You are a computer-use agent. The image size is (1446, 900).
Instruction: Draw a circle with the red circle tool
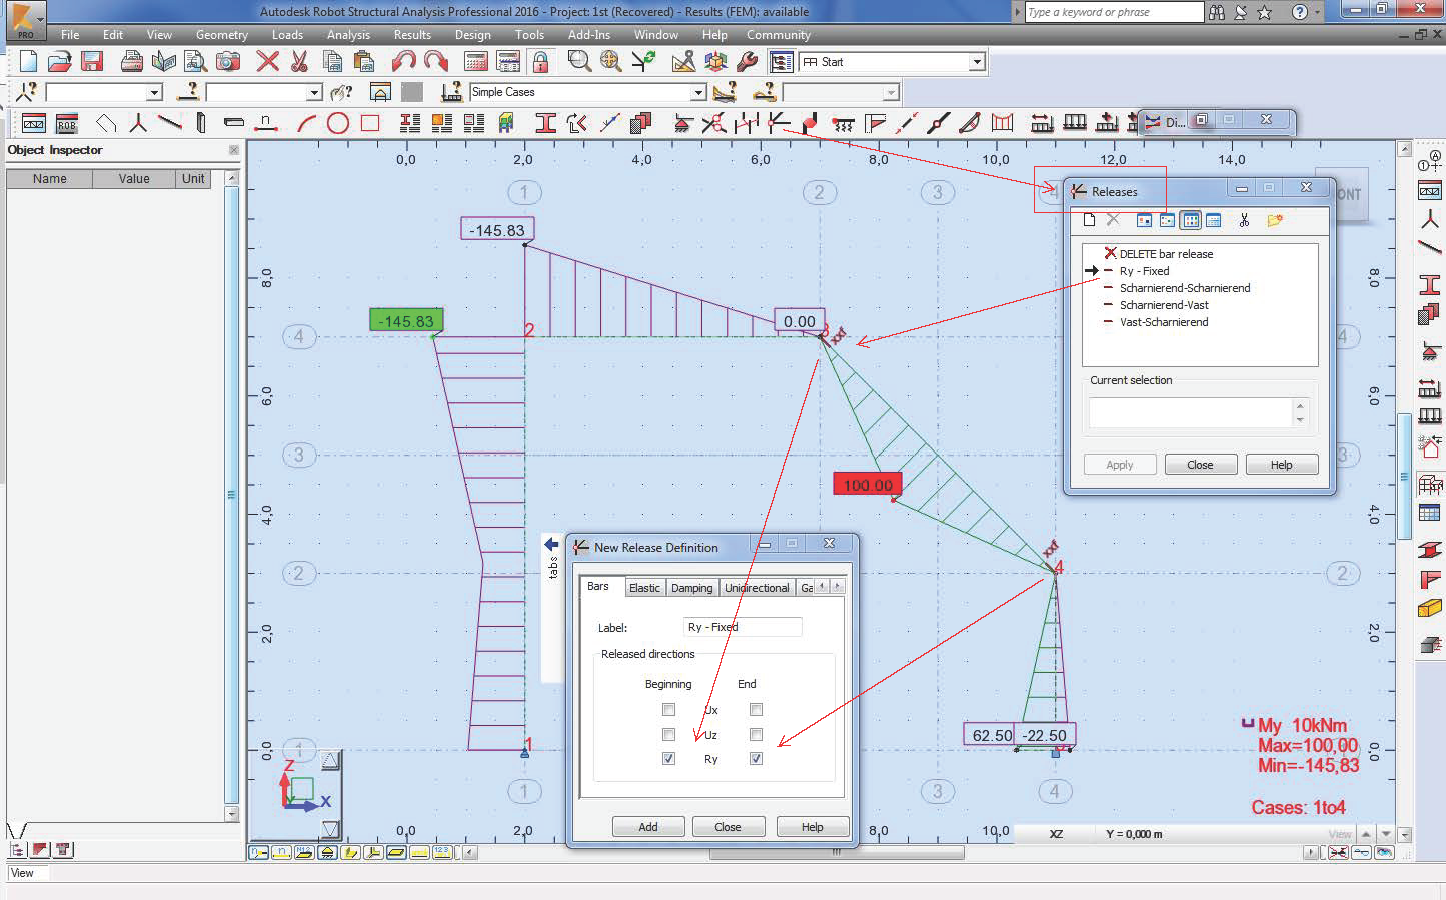[x=338, y=123]
